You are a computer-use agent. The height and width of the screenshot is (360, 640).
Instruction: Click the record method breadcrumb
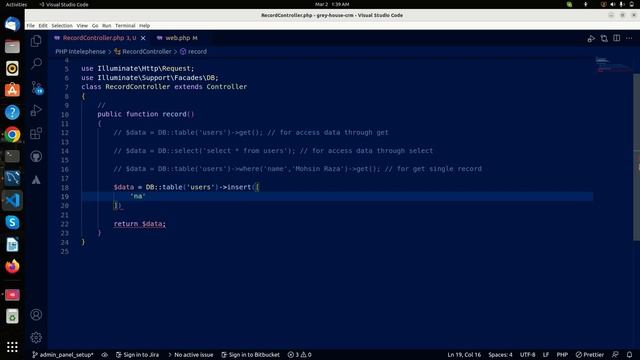click(193, 51)
